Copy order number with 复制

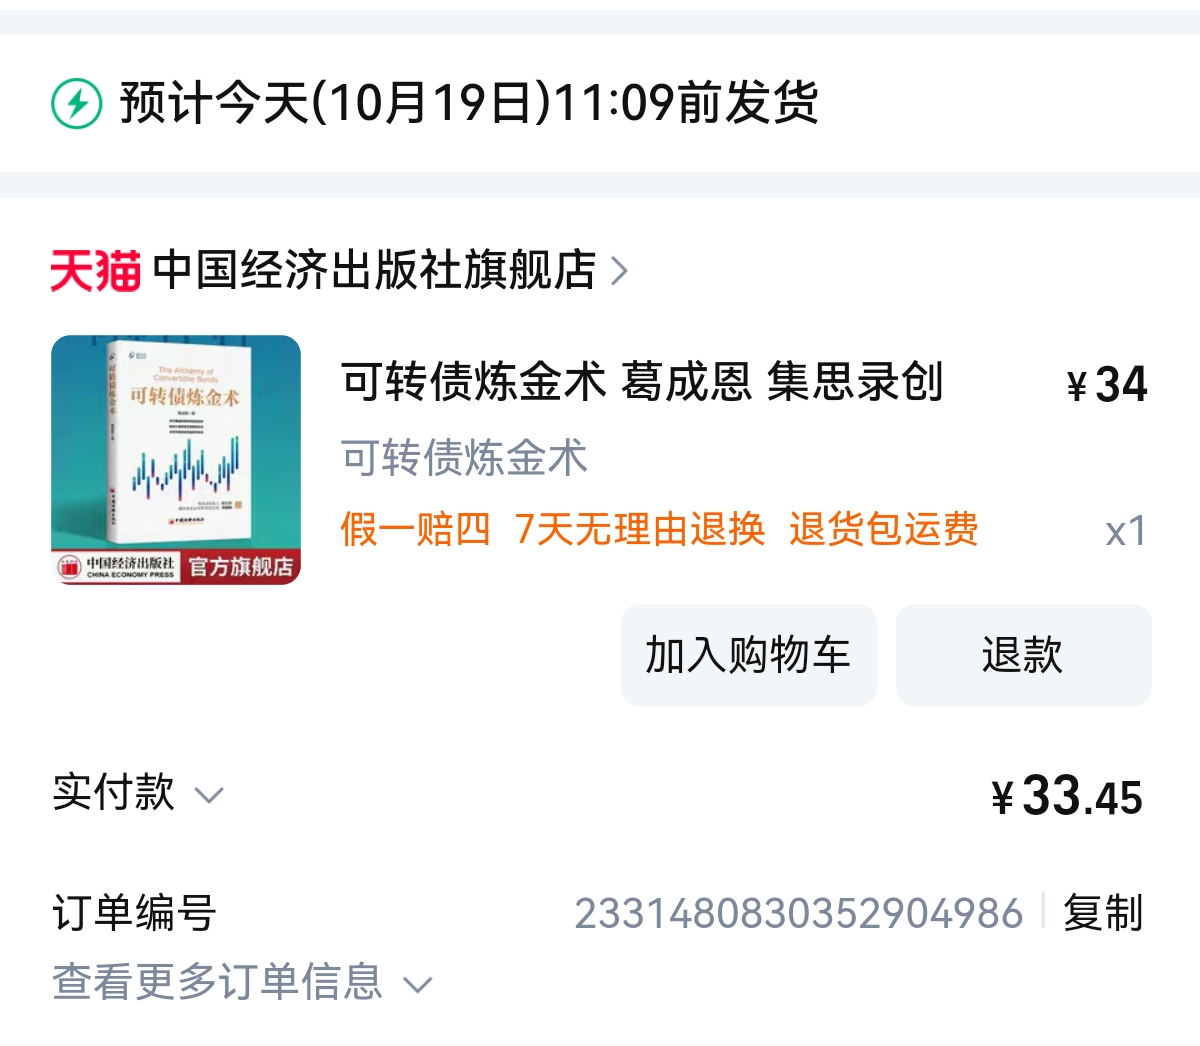coord(1103,913)
